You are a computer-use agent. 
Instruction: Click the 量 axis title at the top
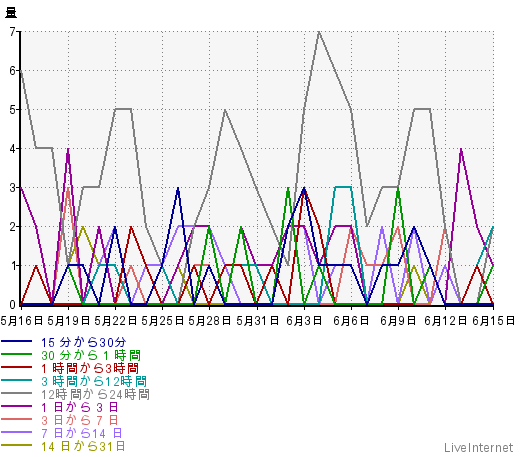point(11,13)
